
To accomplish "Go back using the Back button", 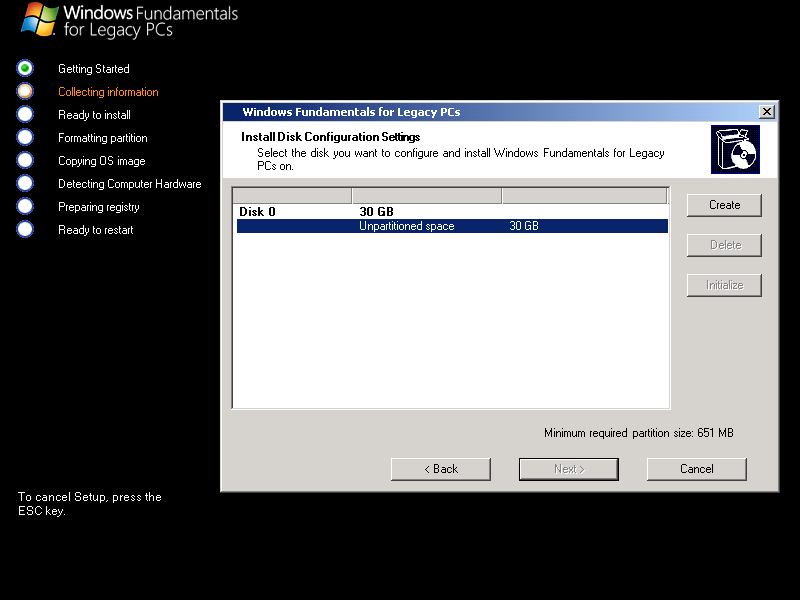I will pos(440,469).
